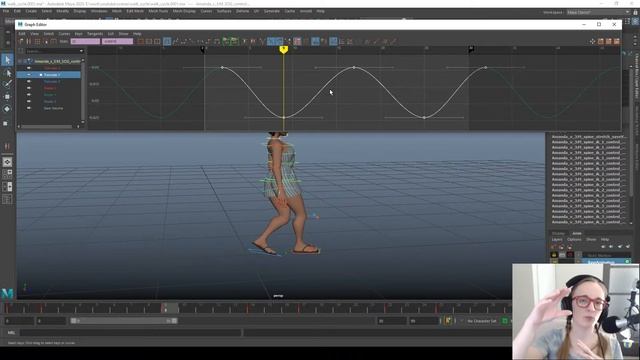Open the Dope Sheet from Graph Editor
This screenshot has height=360, width=640.
coord(601,41)
